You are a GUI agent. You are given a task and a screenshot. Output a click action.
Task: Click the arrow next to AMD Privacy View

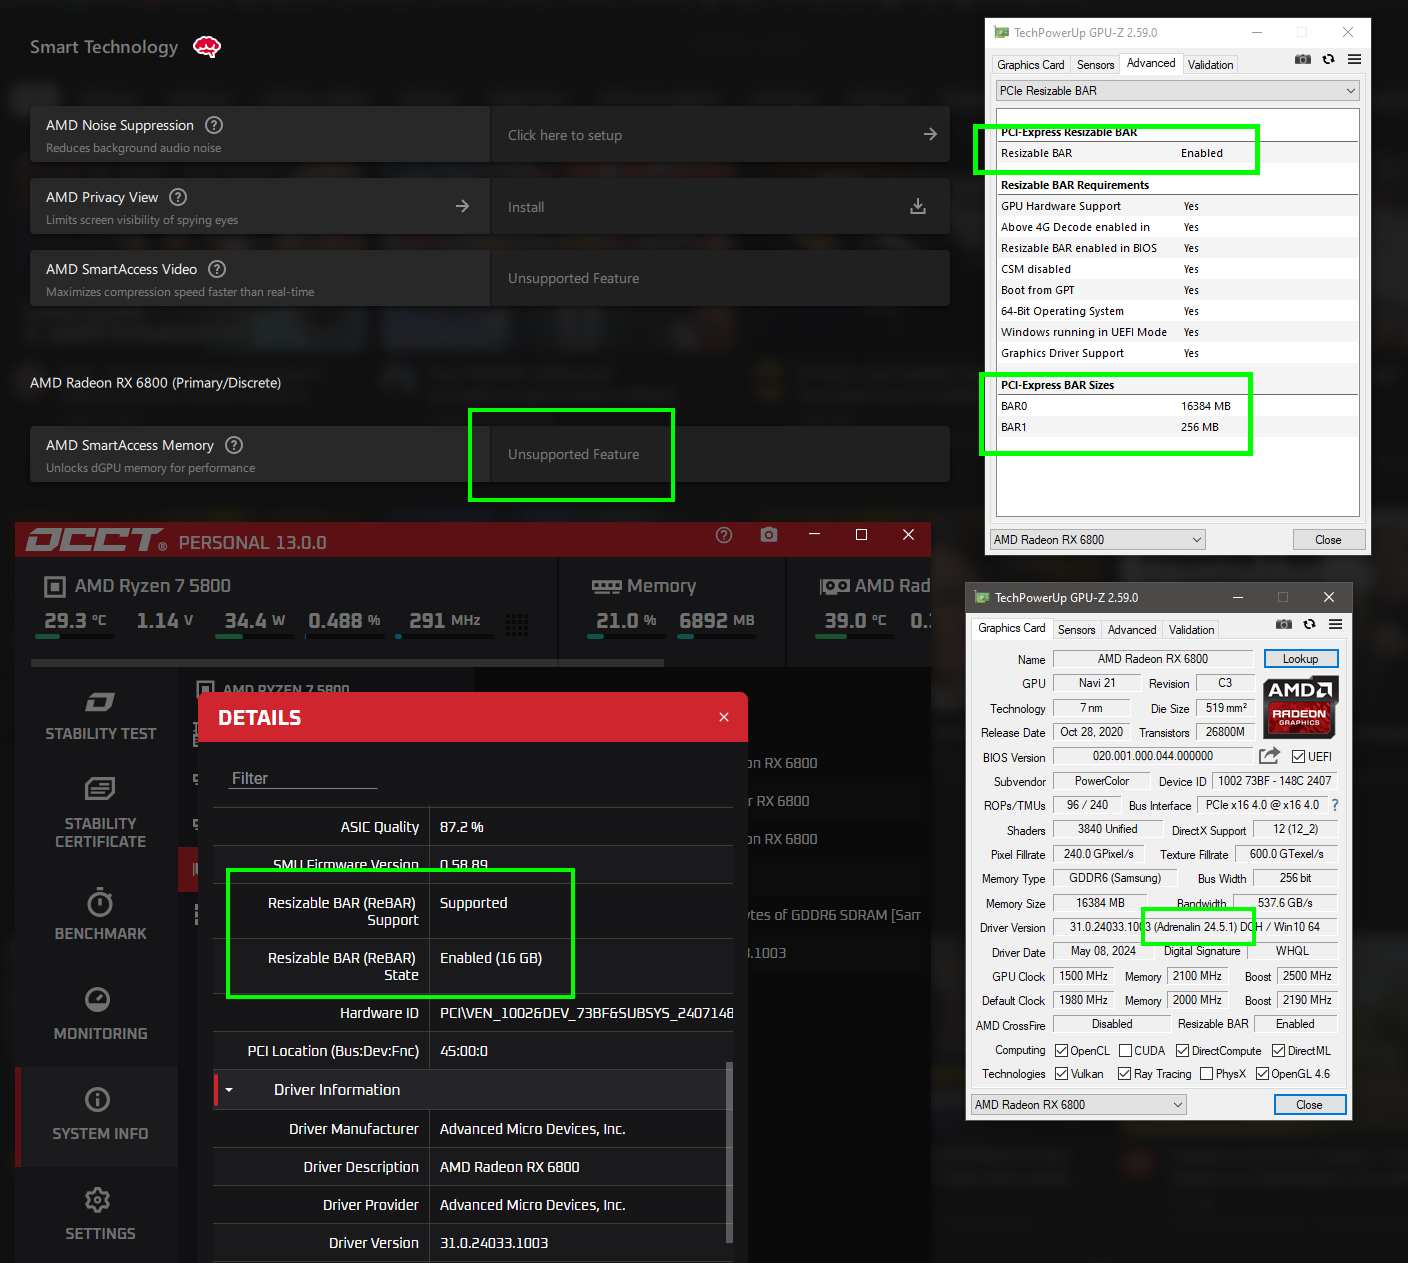click(x=462, y=206)
